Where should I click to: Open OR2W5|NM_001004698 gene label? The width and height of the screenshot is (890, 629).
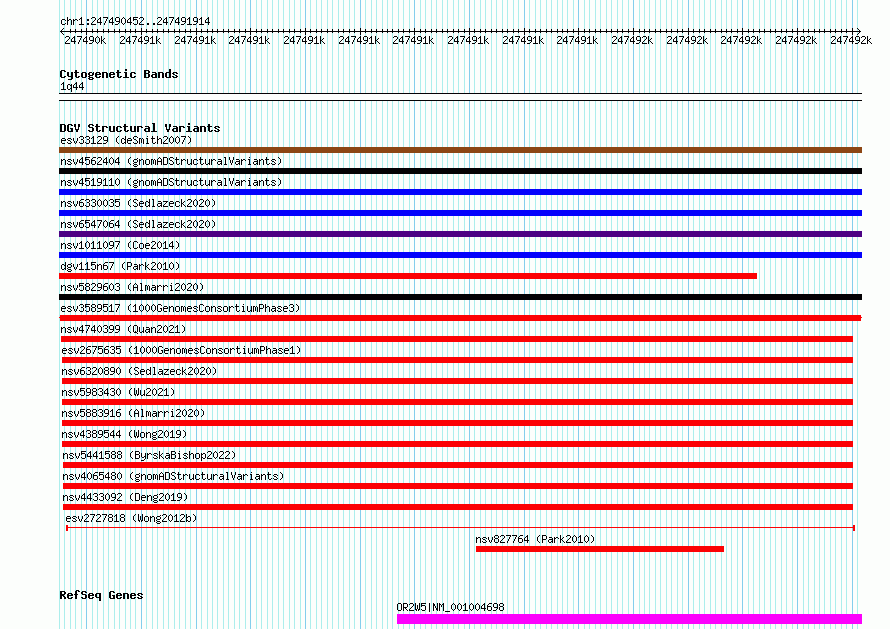coord(450,607)
